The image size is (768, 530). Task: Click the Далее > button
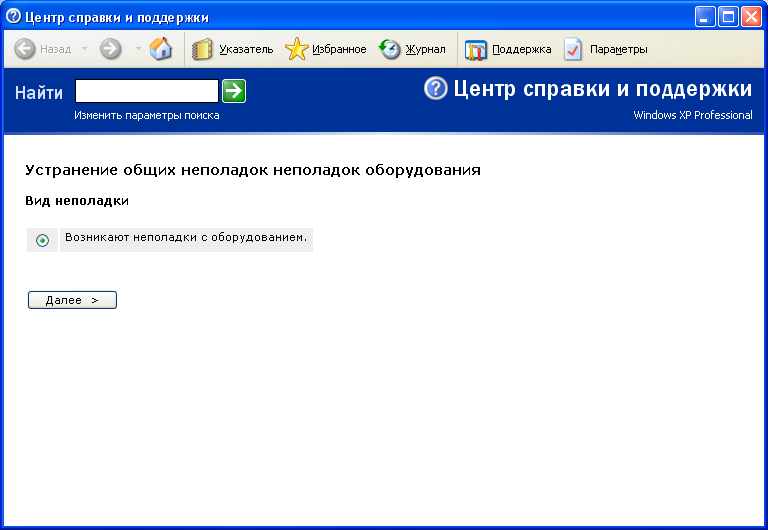point(72,300)
